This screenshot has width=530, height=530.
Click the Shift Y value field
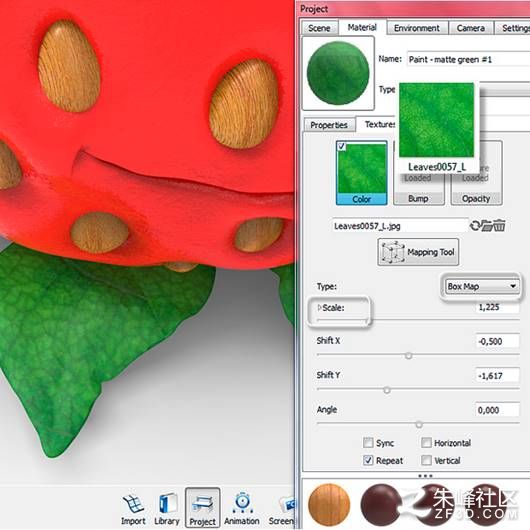point(497,376)
